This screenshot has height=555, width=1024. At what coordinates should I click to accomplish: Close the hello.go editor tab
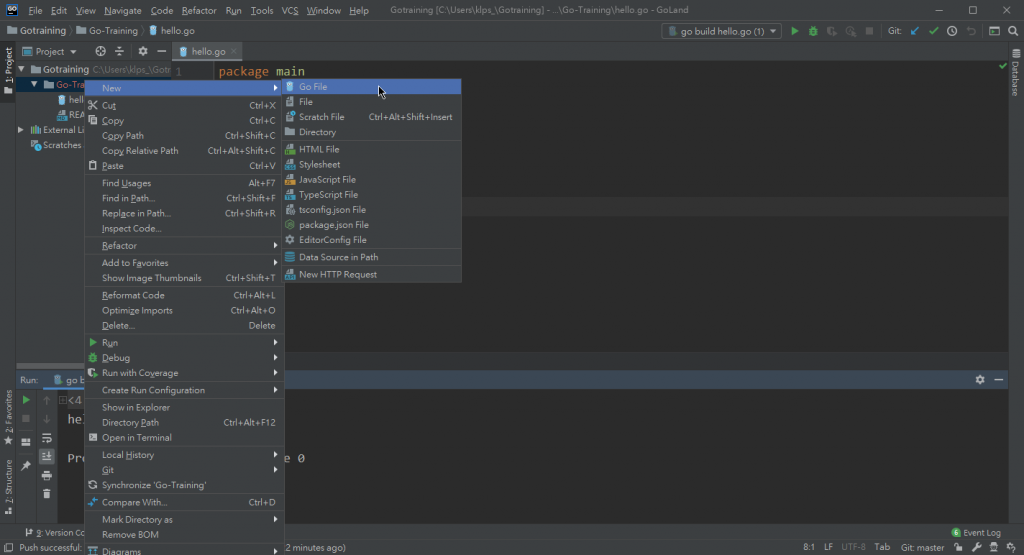click(x=234, y=52)
